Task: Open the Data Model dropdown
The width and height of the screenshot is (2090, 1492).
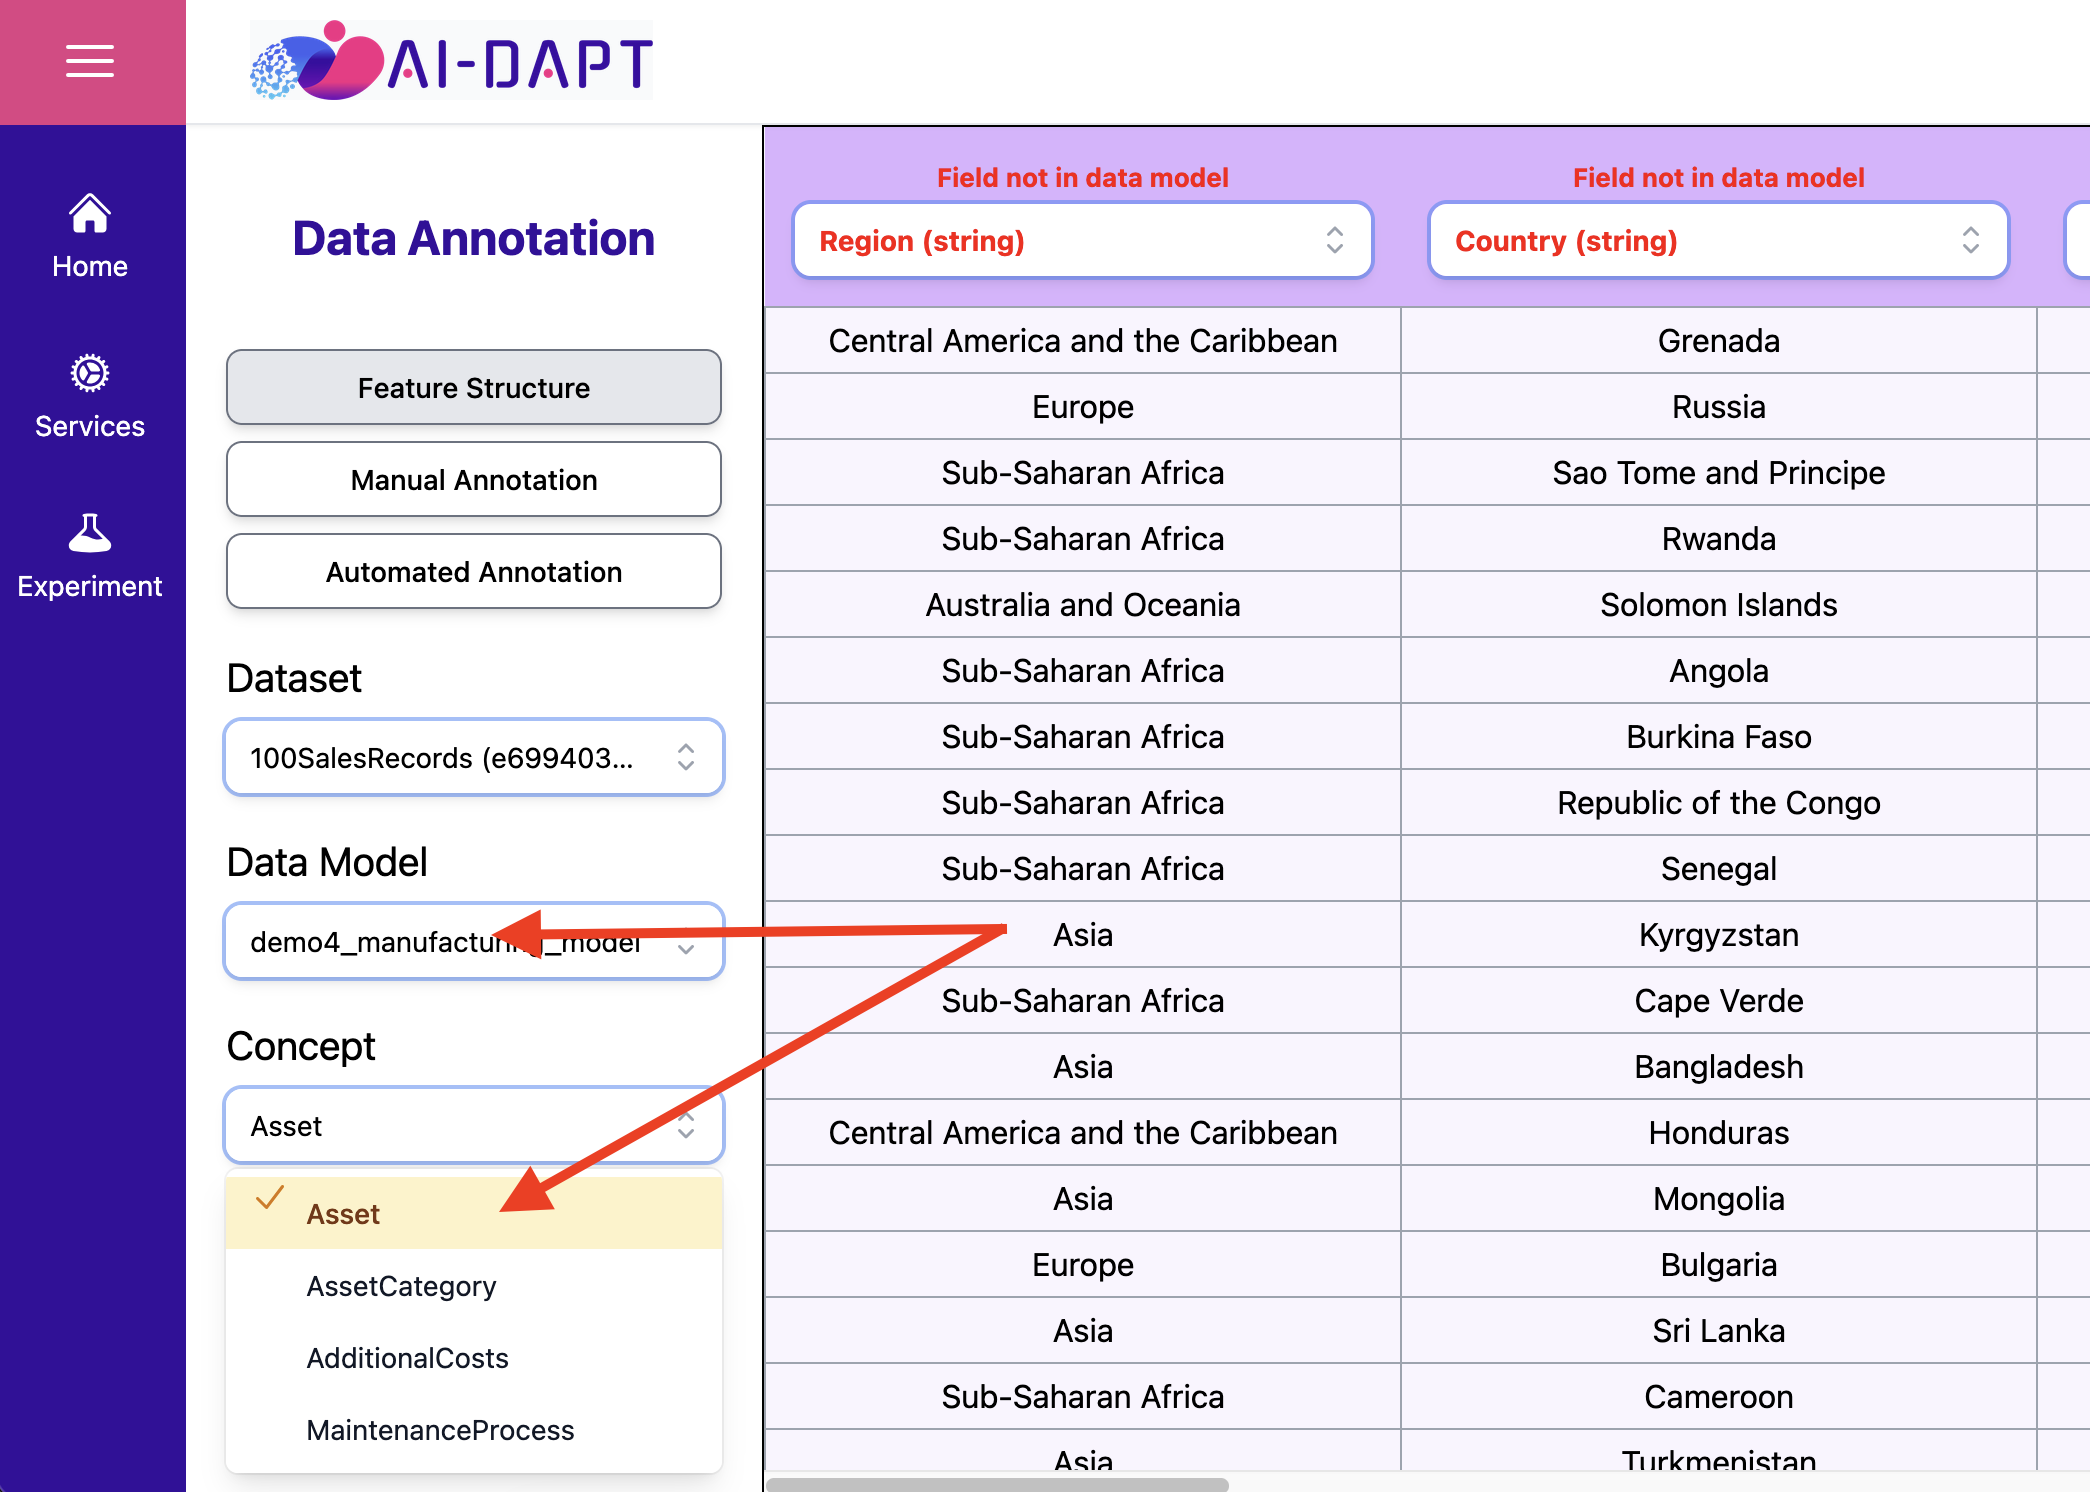Action: point(474,941)
